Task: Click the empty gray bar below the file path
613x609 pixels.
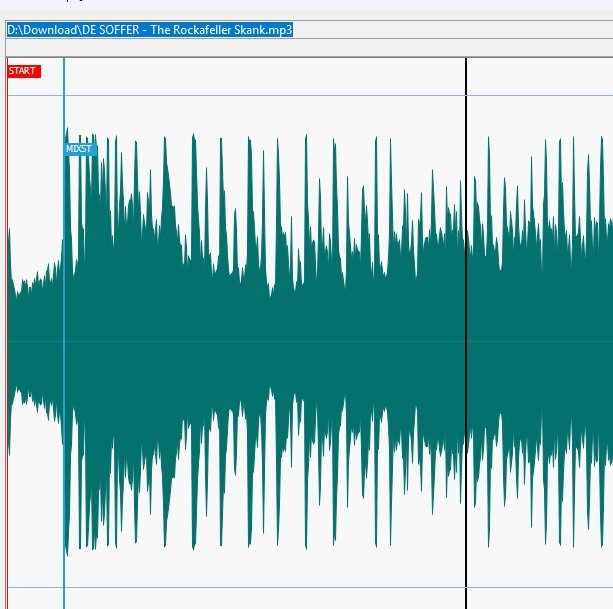Action: coord(300,47)
